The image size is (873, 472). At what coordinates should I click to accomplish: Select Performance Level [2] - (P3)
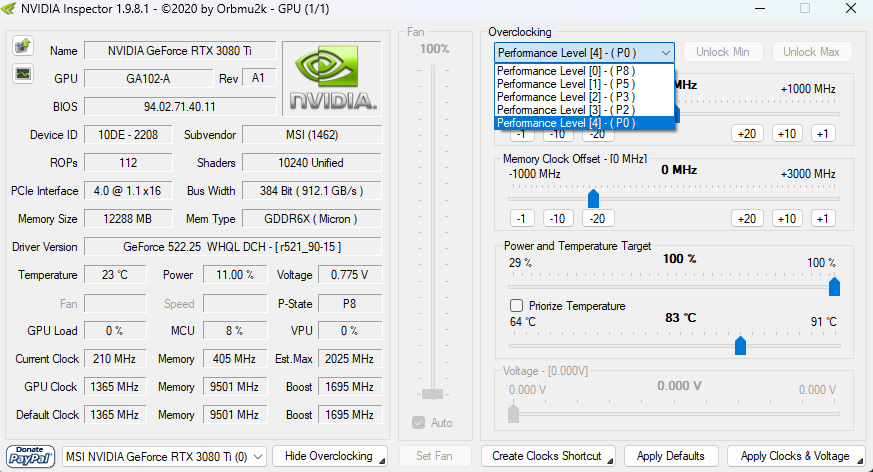click(x=584, y=97)
